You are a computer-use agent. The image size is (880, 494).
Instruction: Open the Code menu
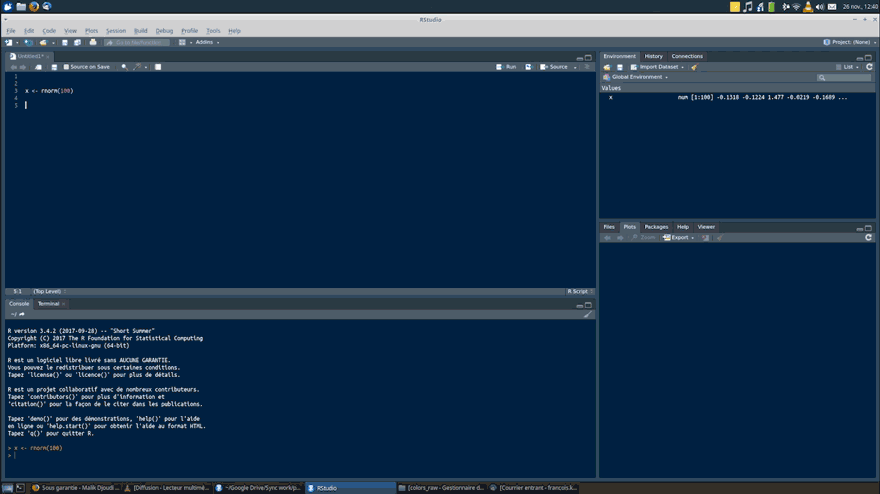[x=49, y=31]
